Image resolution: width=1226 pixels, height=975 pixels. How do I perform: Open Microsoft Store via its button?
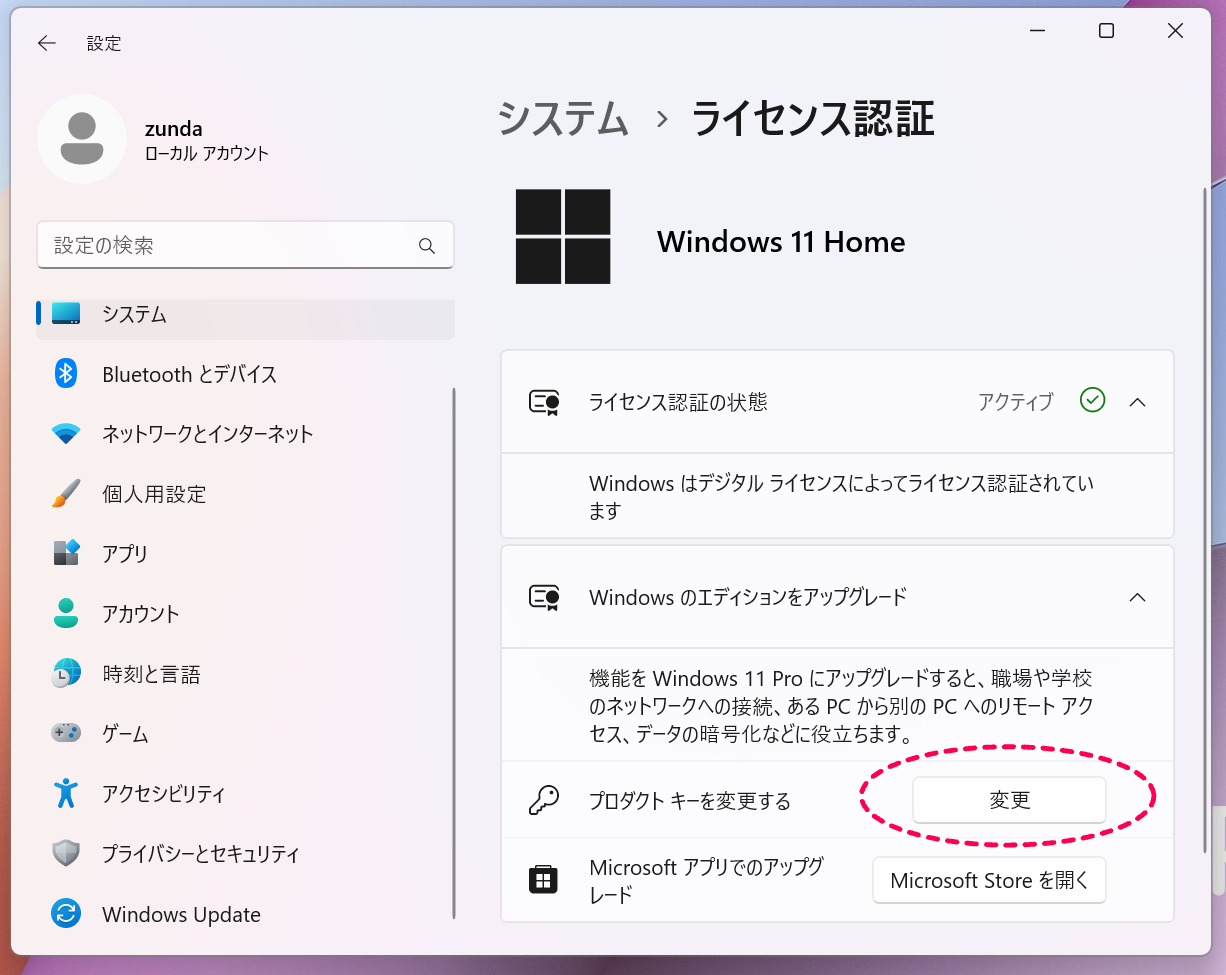(989, 880)
